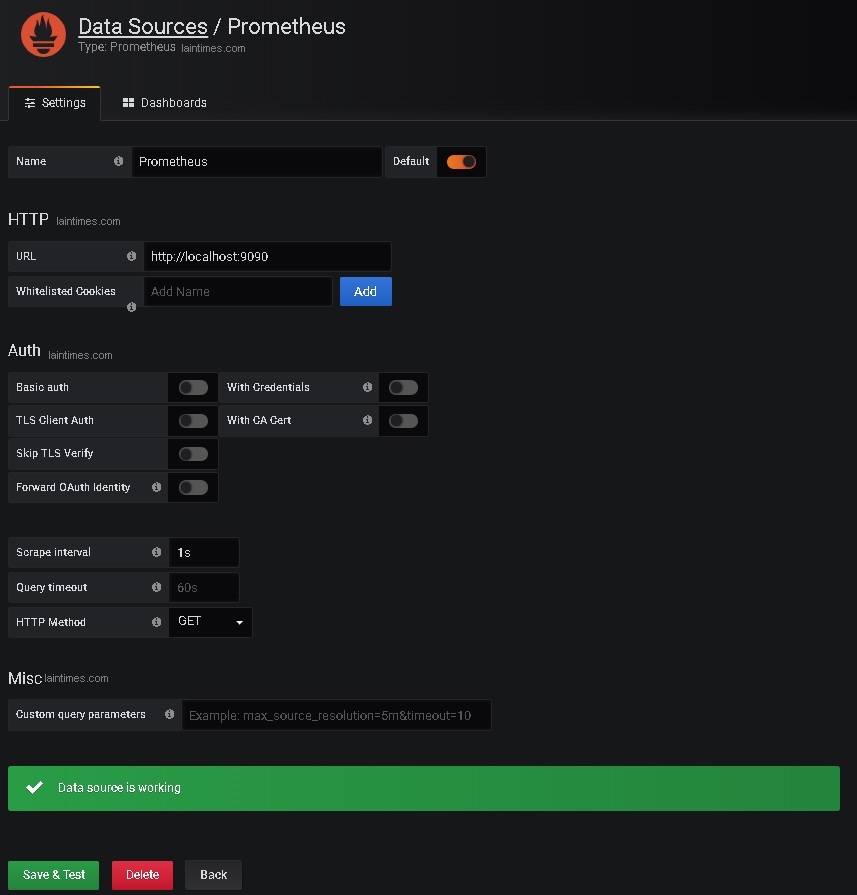Click the Name field info icon
This screenshot has width=857, height=895.
pyautogui.click(x=118, y=161)
